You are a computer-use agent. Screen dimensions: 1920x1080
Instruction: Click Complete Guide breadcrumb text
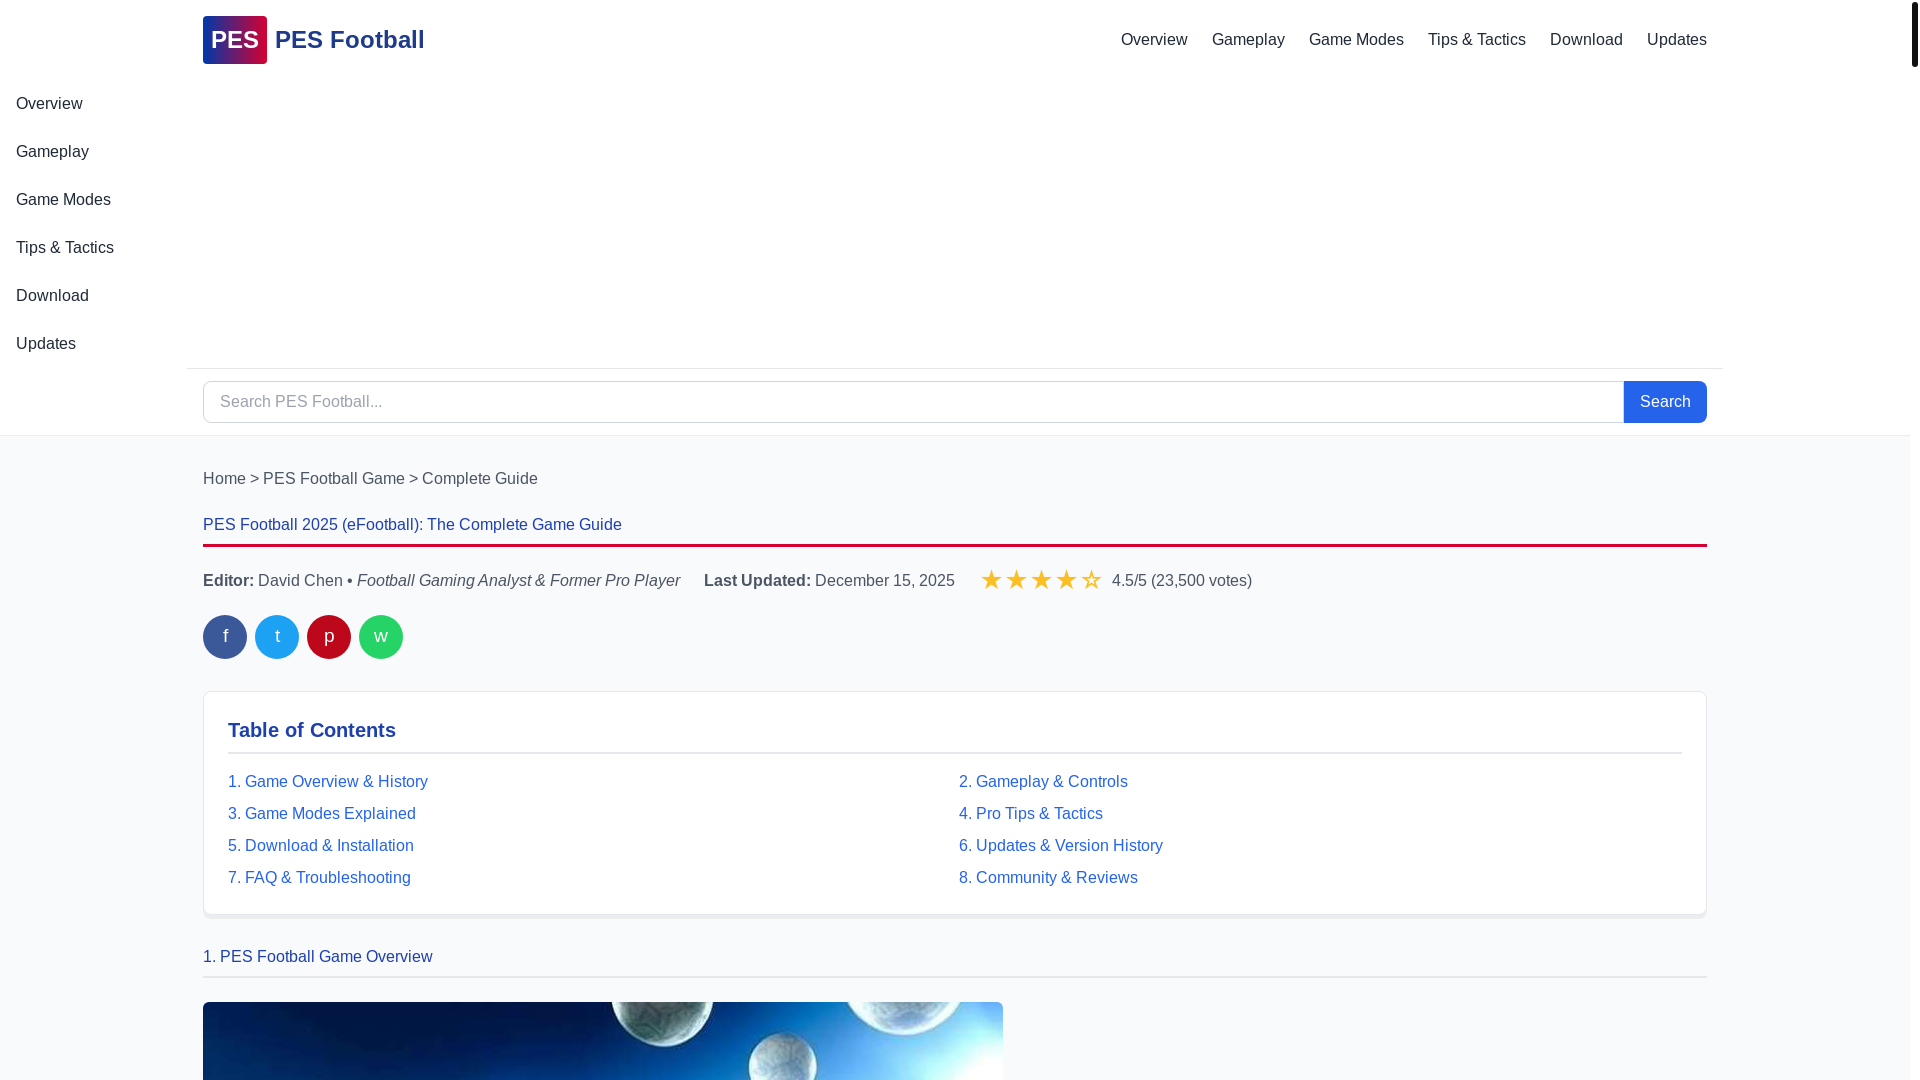coord(480,479)
